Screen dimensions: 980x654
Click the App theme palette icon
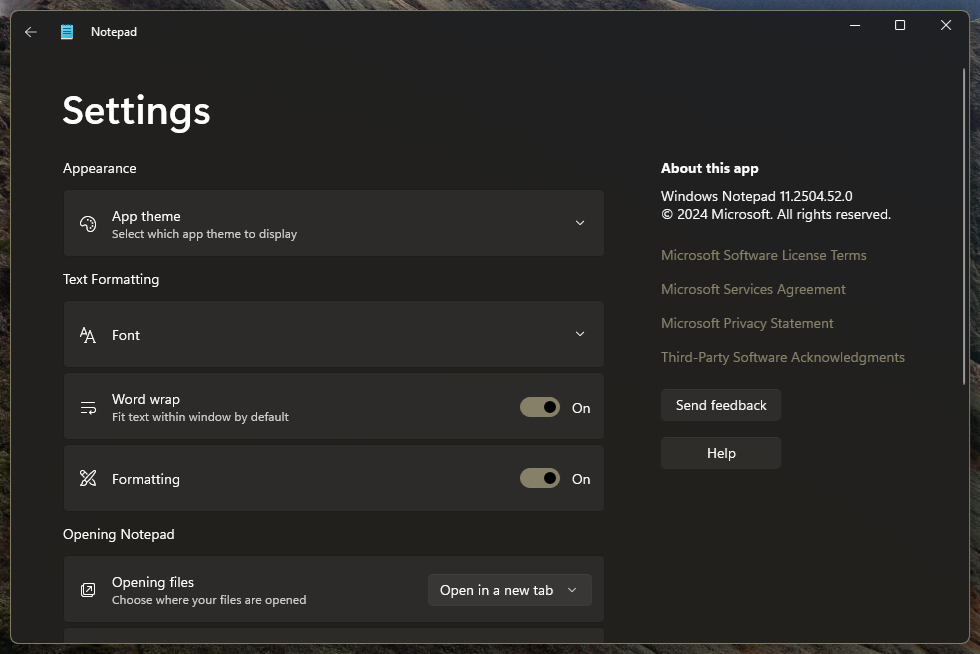[x=88, y=224]
